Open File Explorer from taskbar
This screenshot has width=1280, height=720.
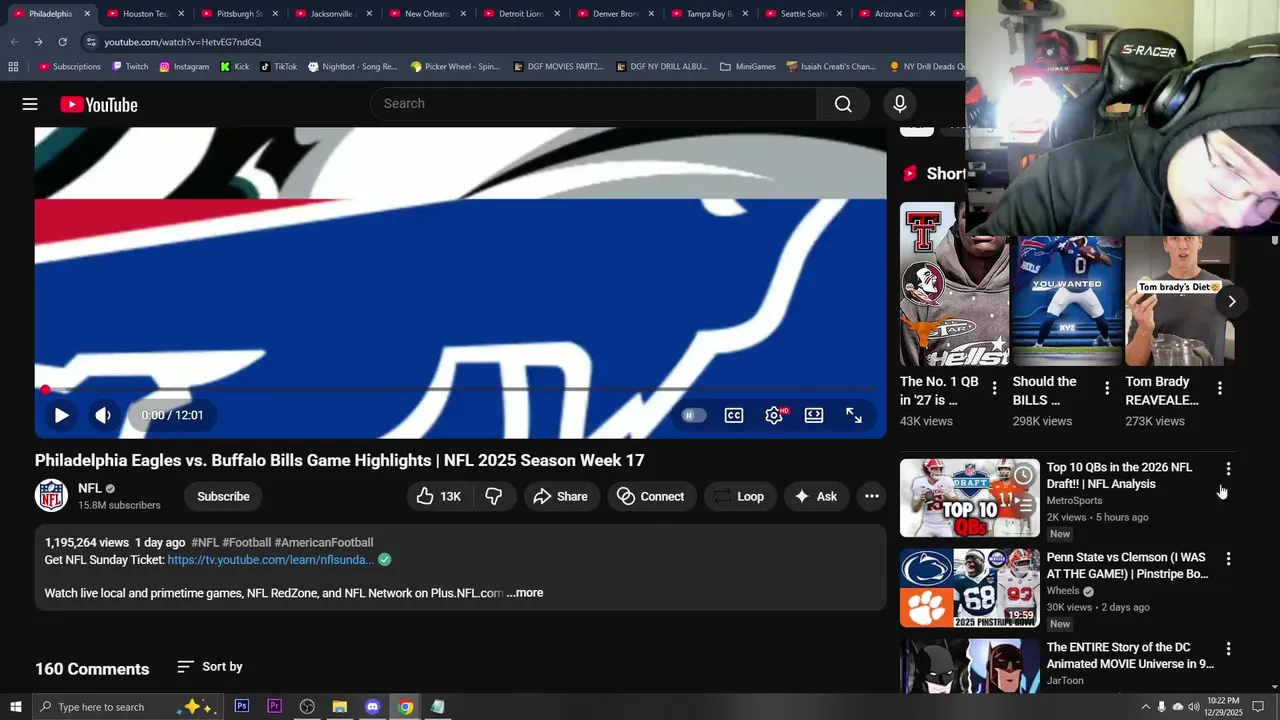click(339, 707)
